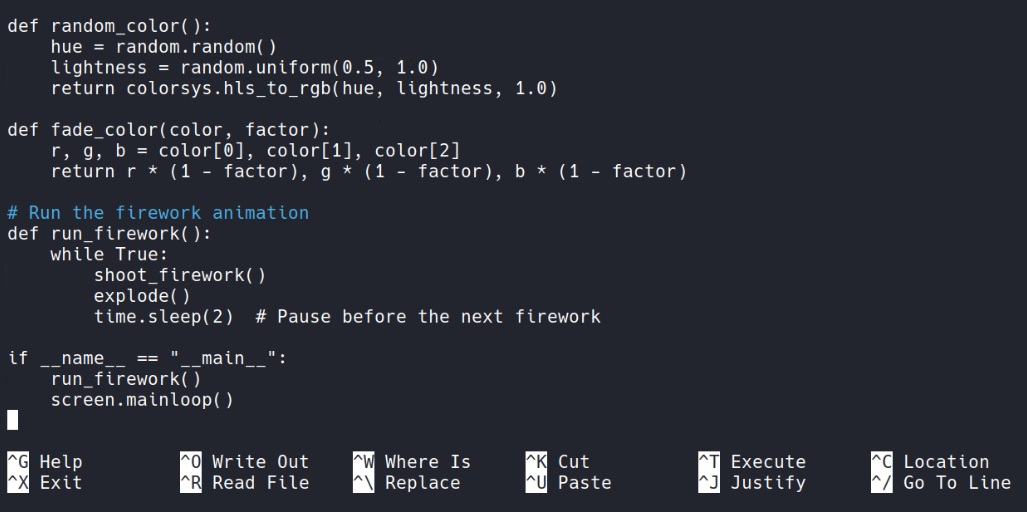Click the ^K Cut shortcut

pos(558,462)
